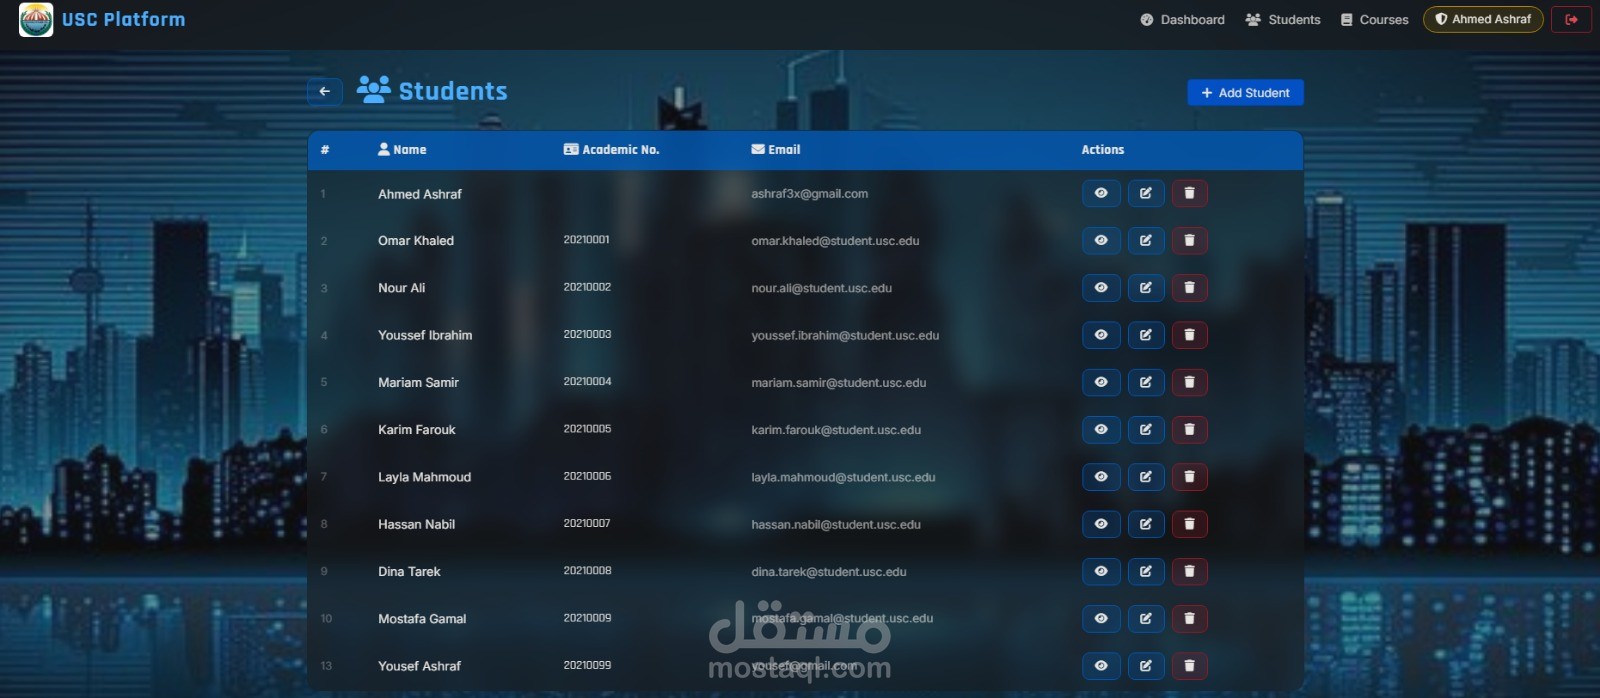Edit Mostafa Gamal's record
The width and height of the screenshot is (1600, 698).
(1146, 618)
